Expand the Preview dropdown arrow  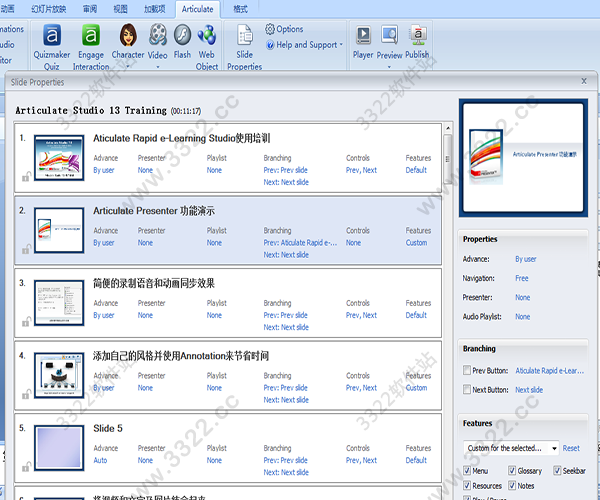click(x=389, y=67)
